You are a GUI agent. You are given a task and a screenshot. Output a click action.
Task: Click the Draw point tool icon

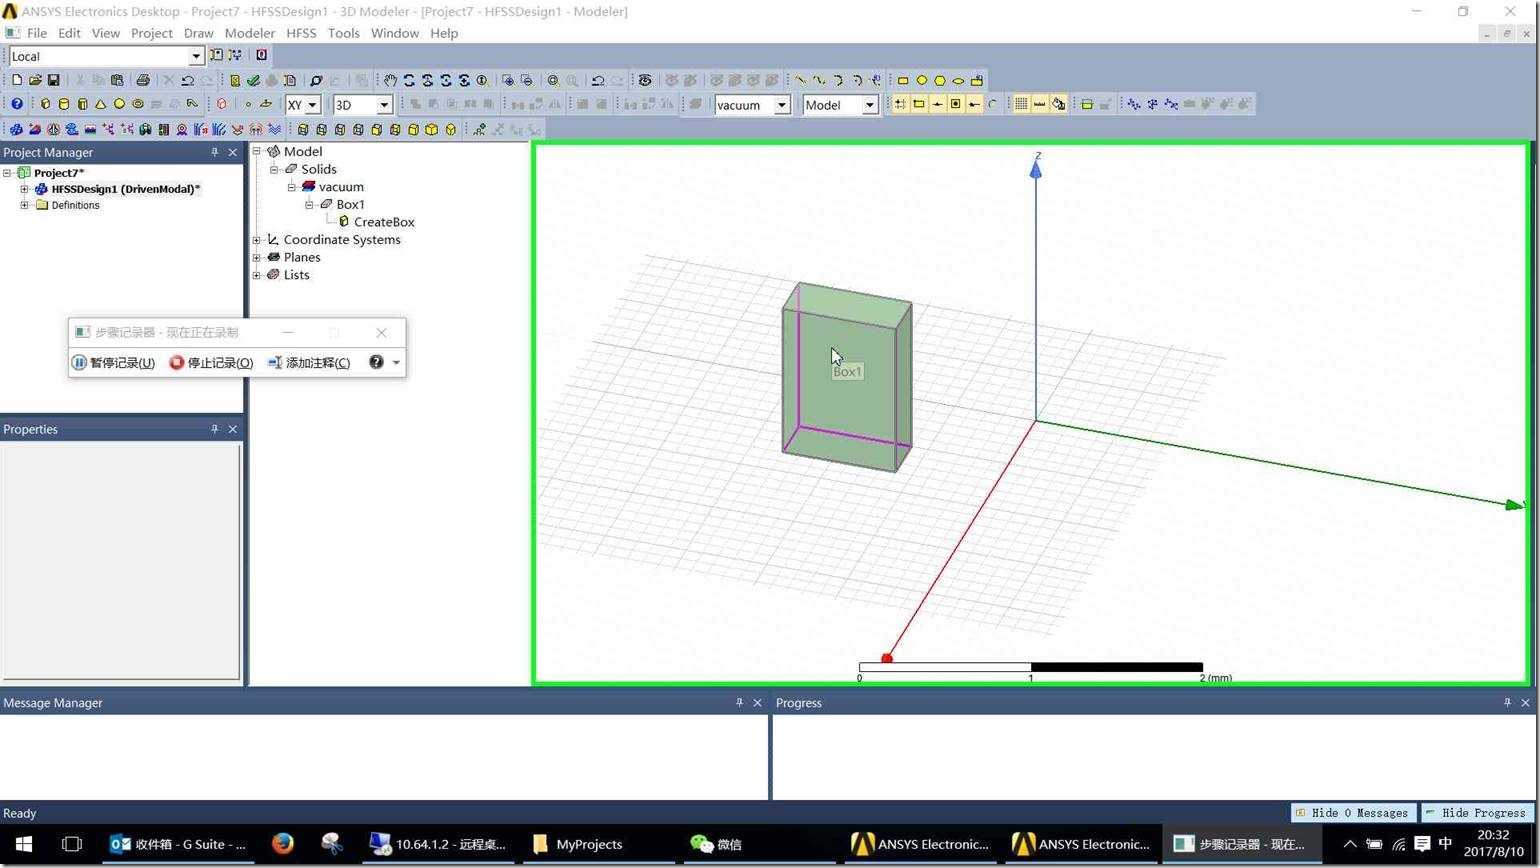click(248, 104)
